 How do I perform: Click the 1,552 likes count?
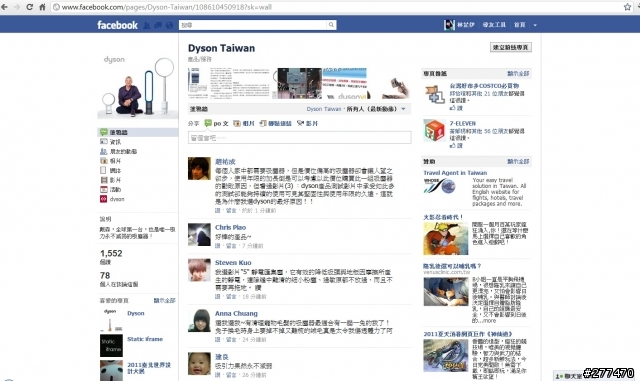pos(111,253)
